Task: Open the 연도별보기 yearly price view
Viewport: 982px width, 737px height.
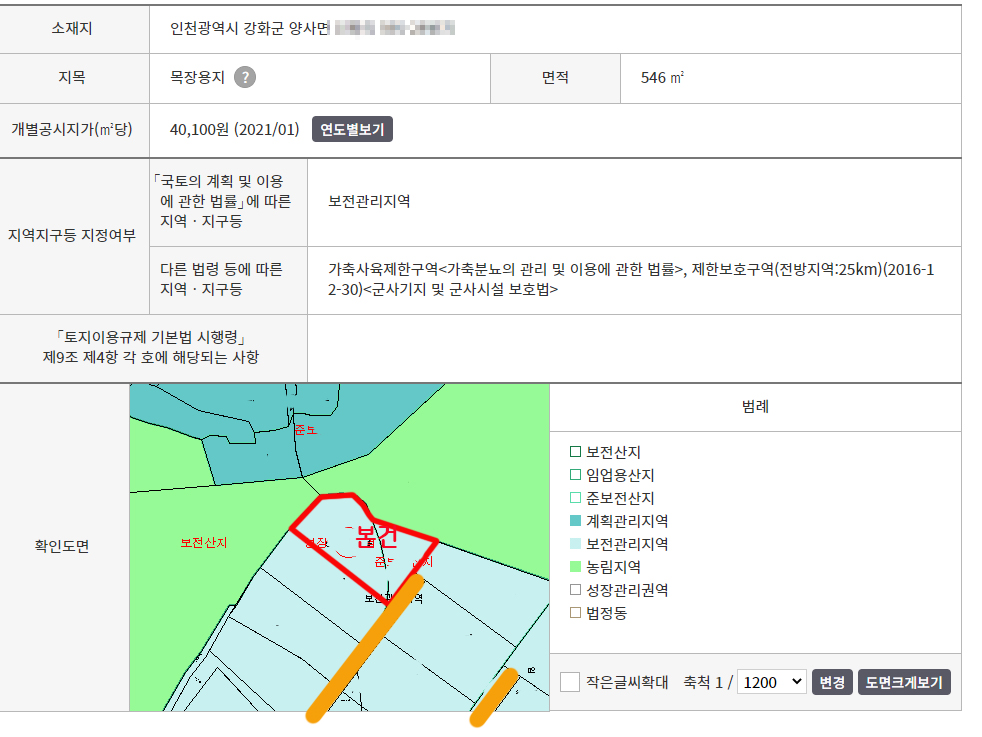Action: (352, 130)
